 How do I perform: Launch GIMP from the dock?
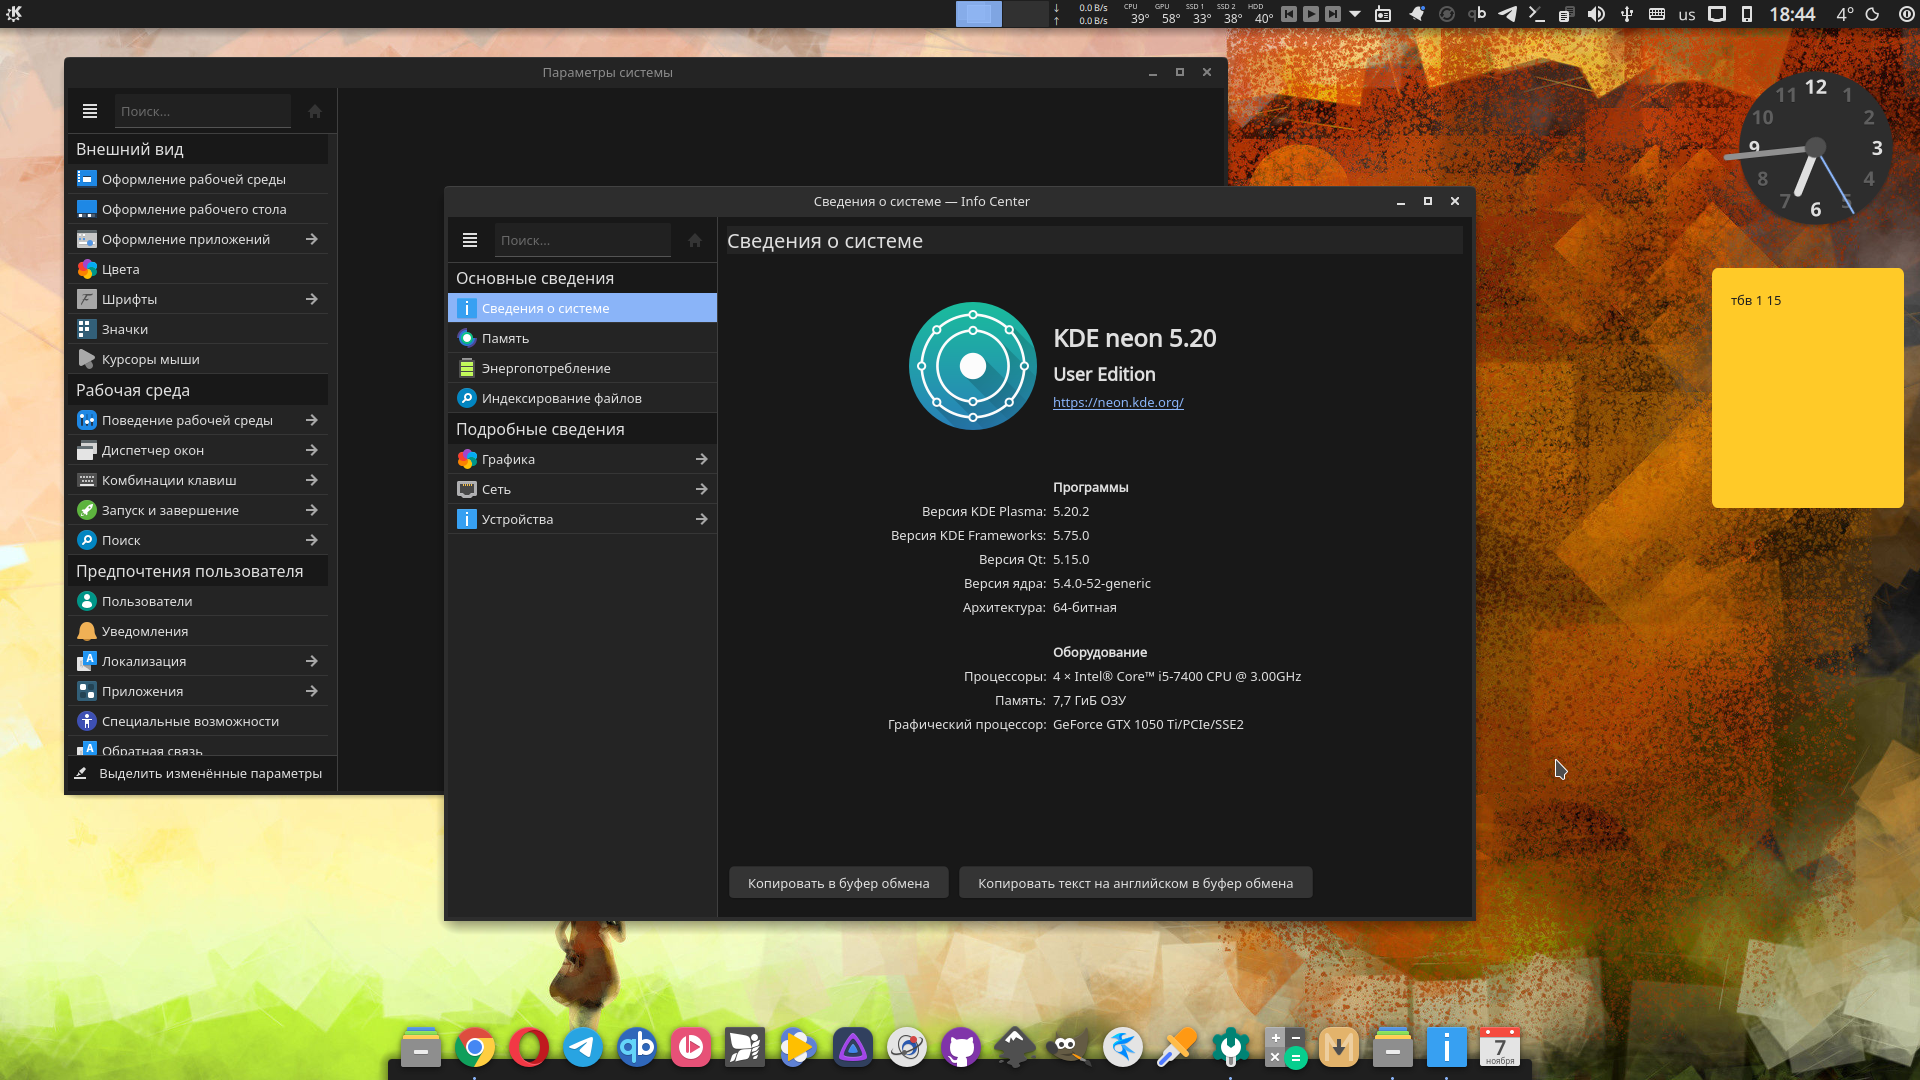(1068, 1047)
